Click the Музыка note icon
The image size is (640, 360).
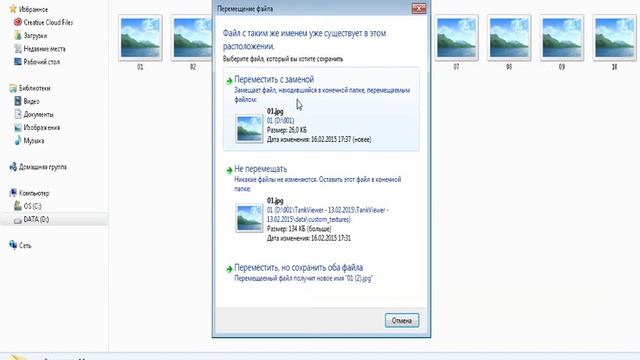18,140
